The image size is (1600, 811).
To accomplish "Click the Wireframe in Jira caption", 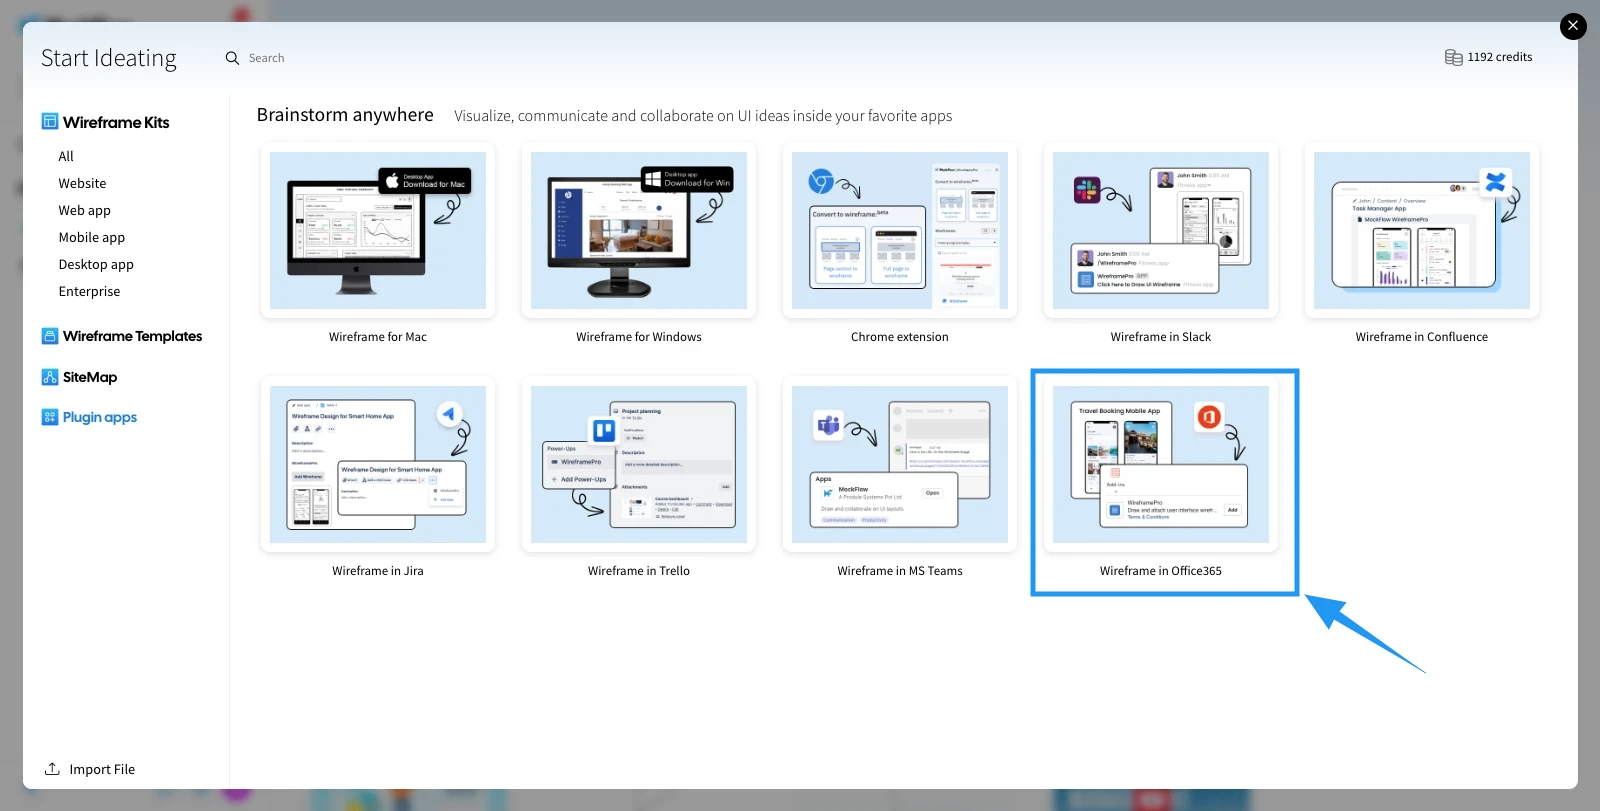I will point(378,571).
